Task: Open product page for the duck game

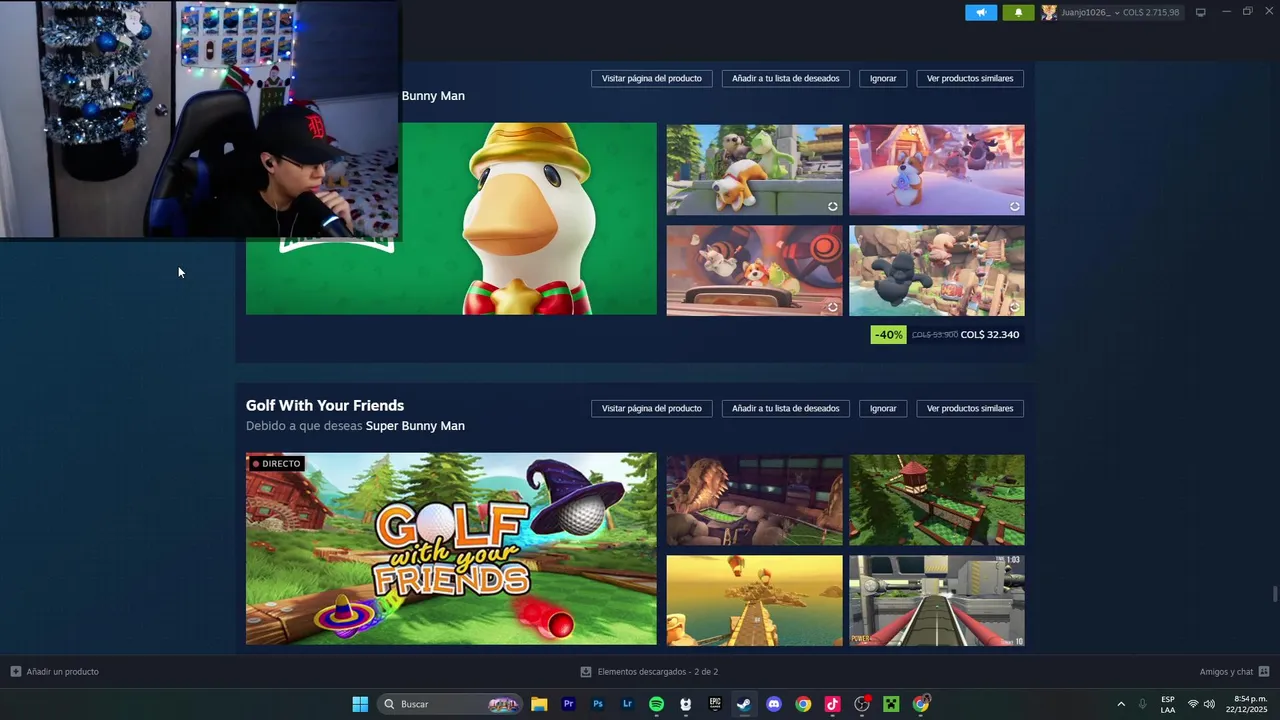Action: pos(651,78)
